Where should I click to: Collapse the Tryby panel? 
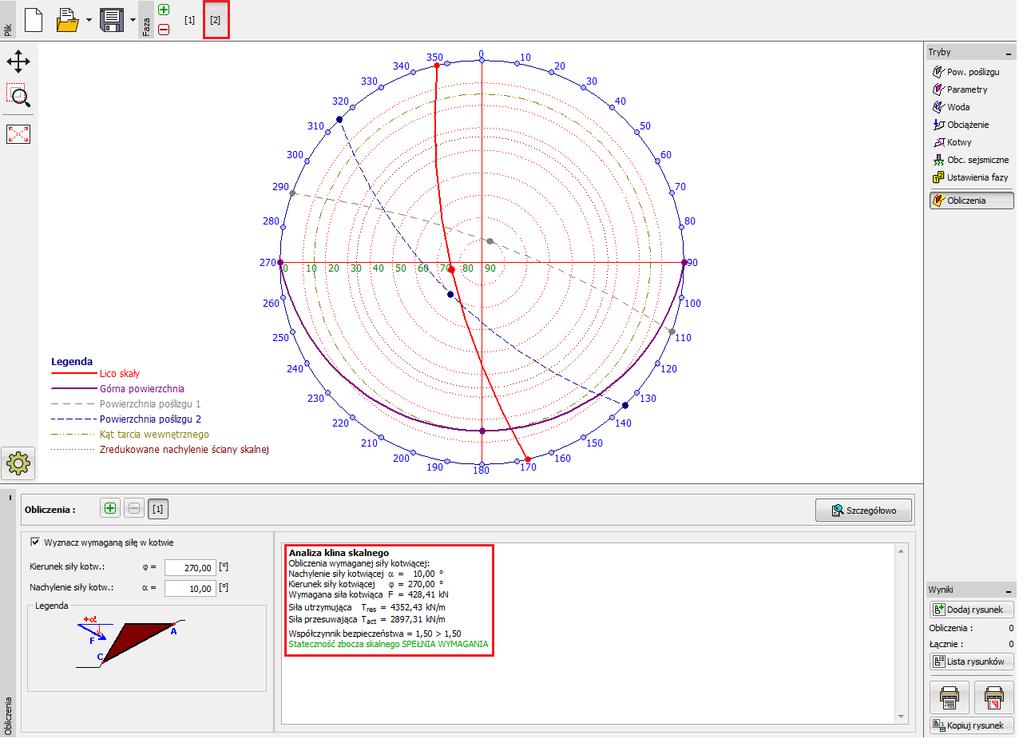coord(1009,53)
